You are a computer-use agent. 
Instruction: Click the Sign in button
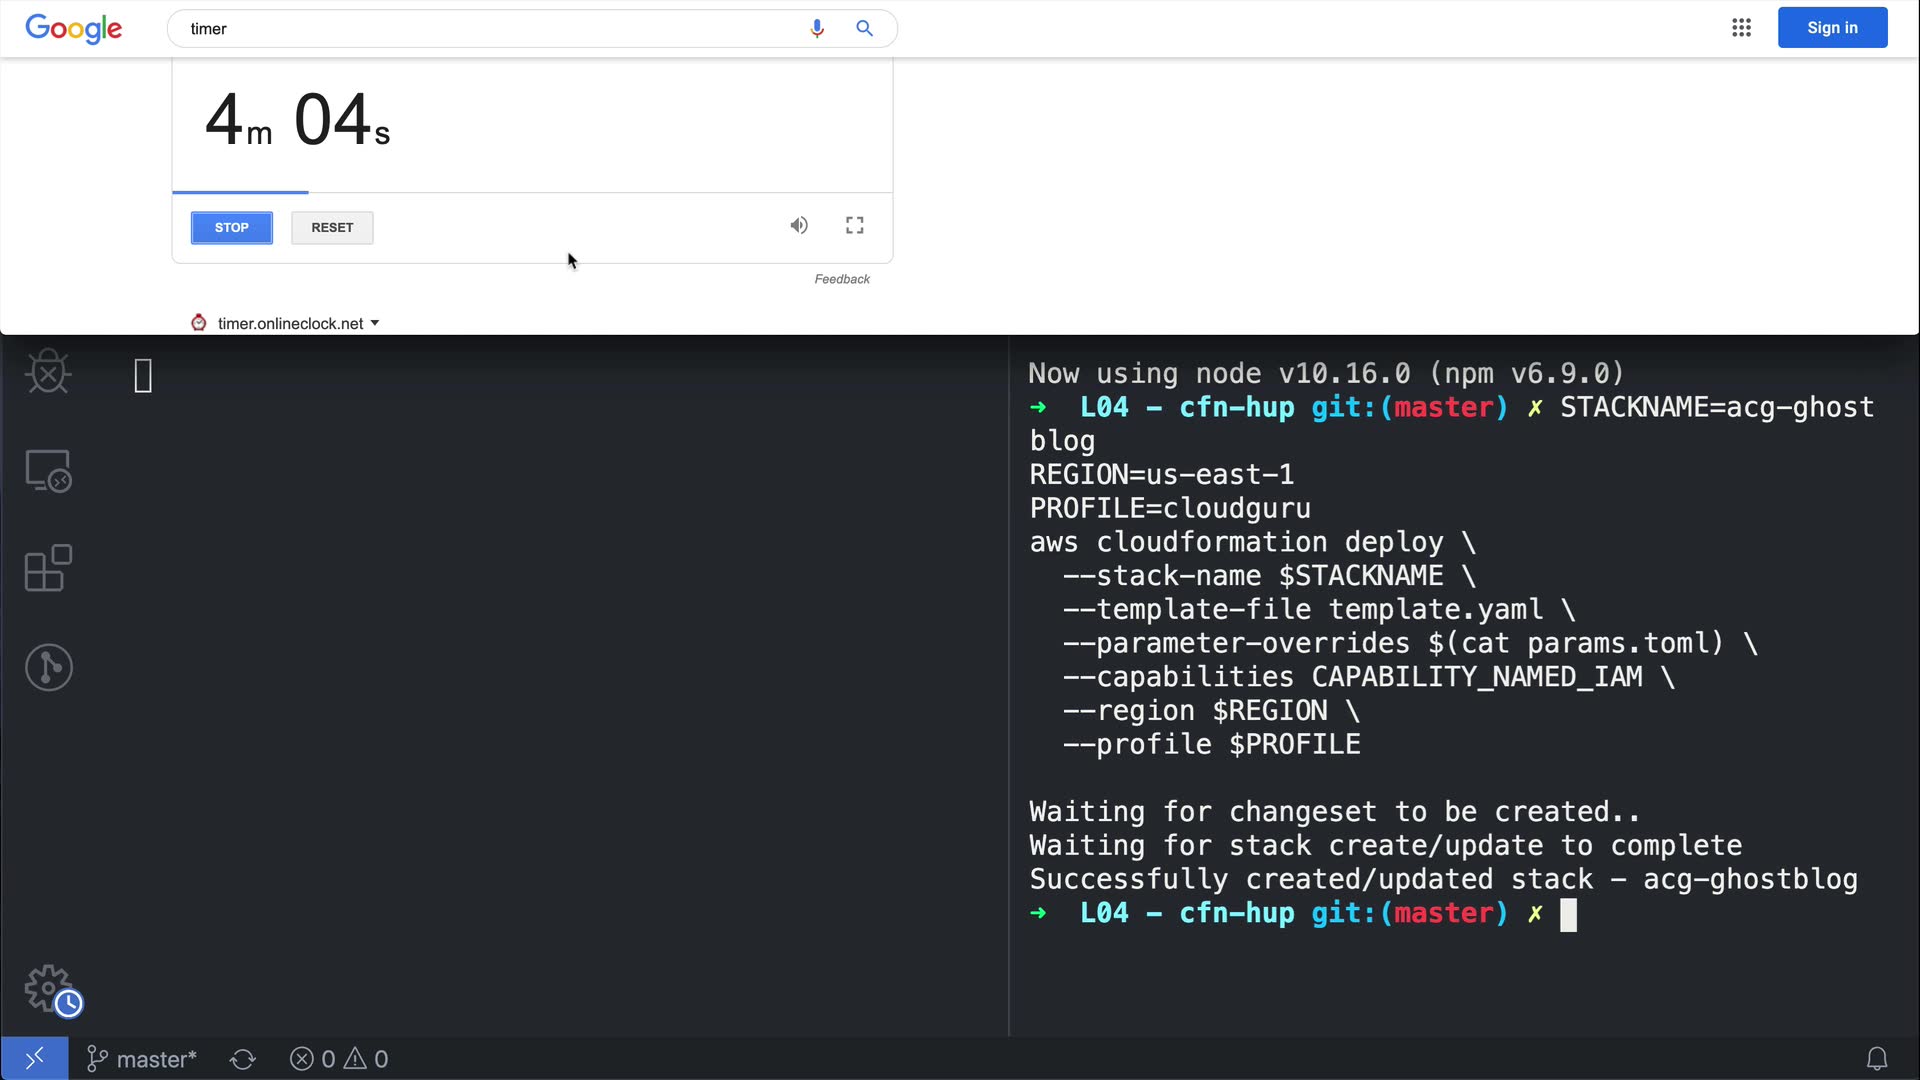(x=1831, y=28)
